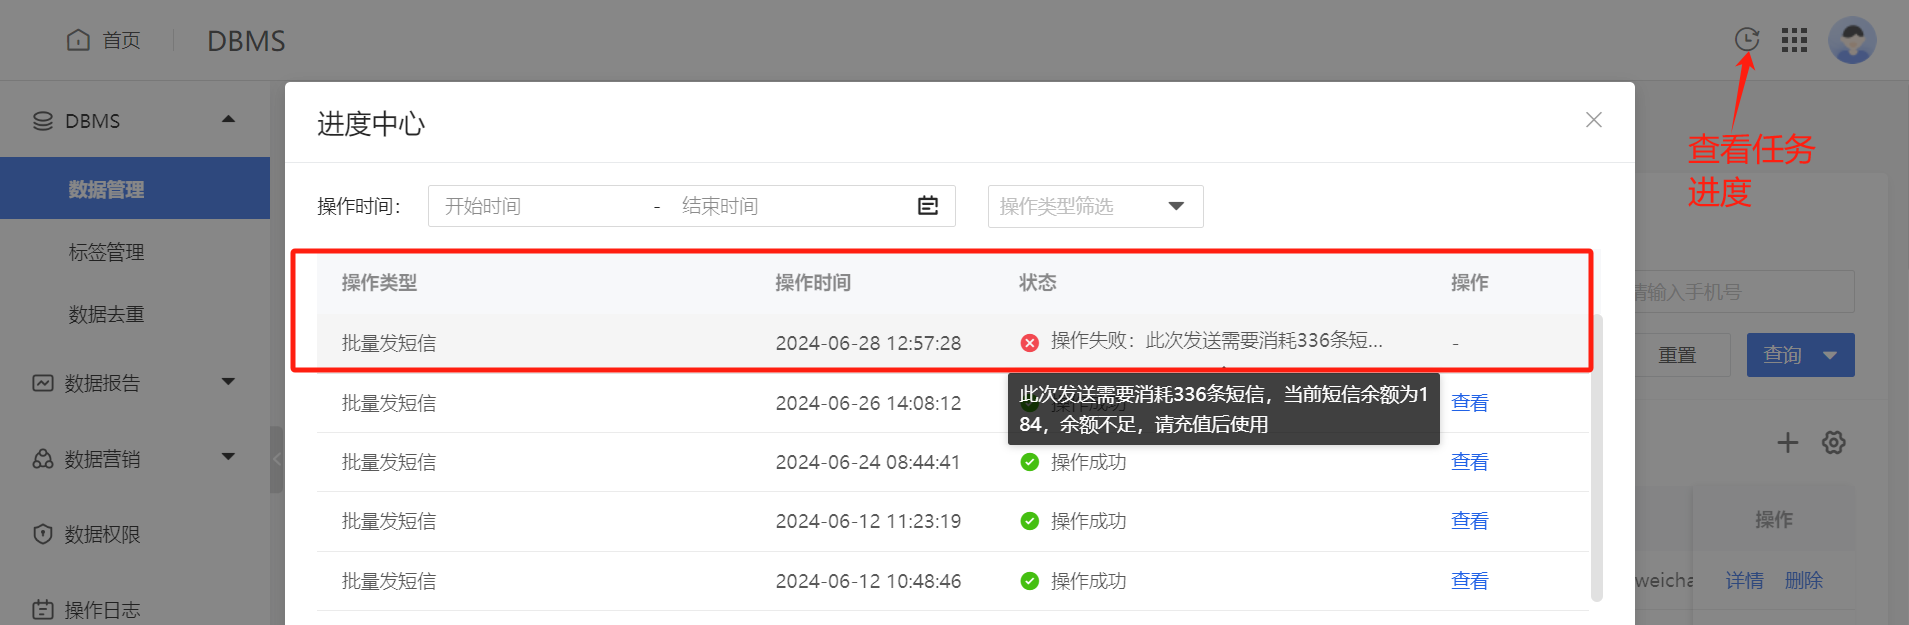Collapse the DBMS sidebar section arrow
Screen dimensions: 1909x625
coord(228,119)
